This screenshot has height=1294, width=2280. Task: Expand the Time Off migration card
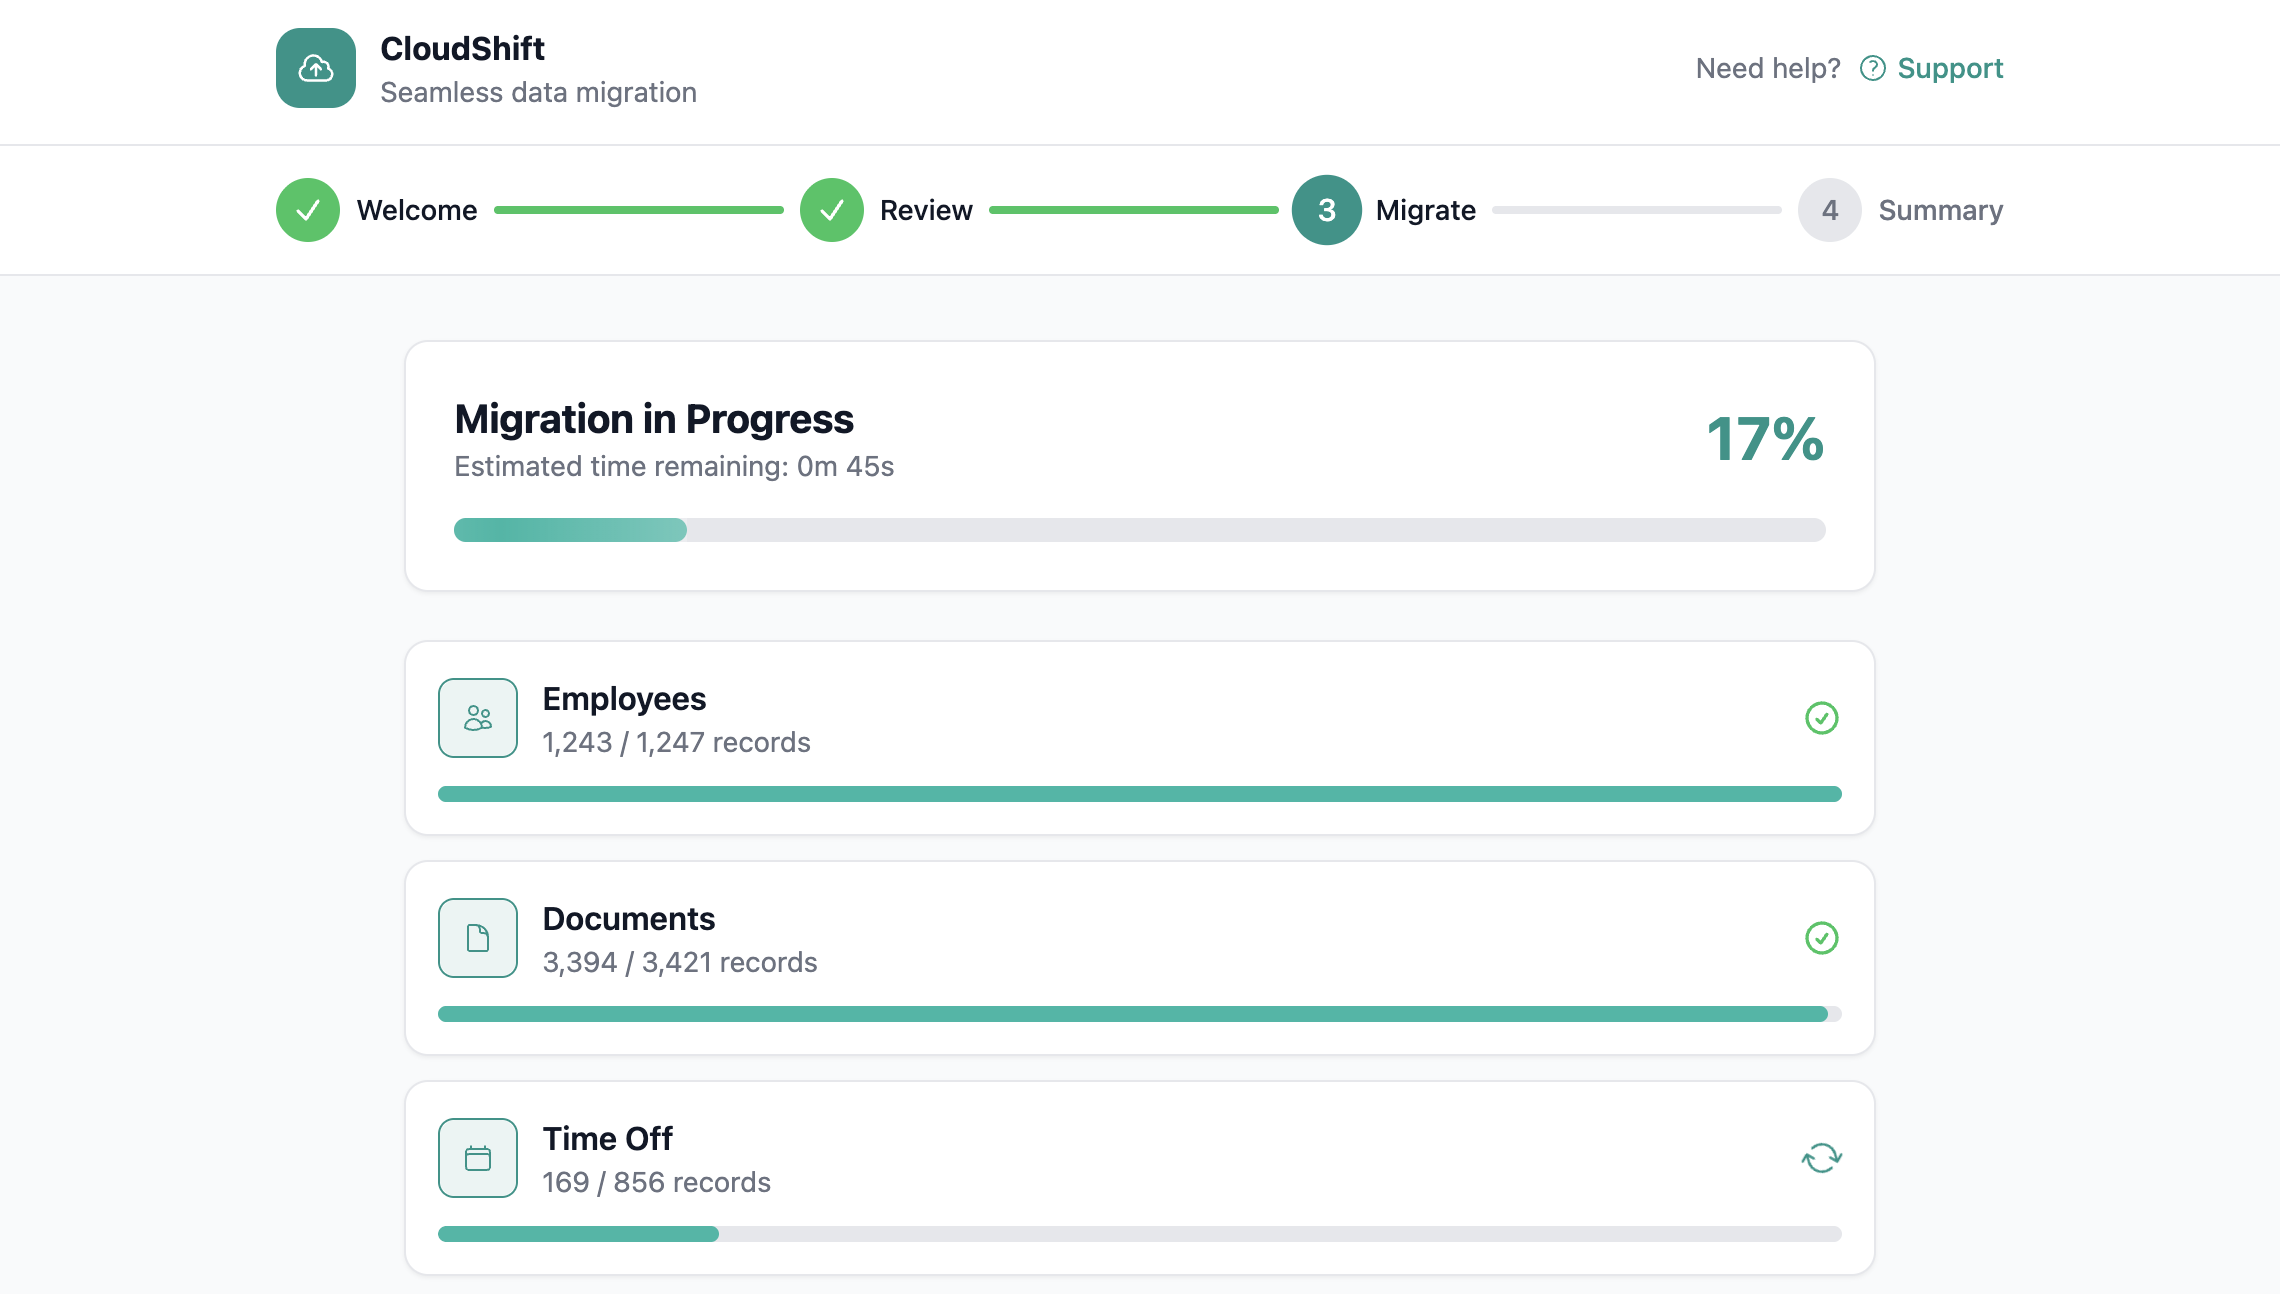tap(1139, 1177)
